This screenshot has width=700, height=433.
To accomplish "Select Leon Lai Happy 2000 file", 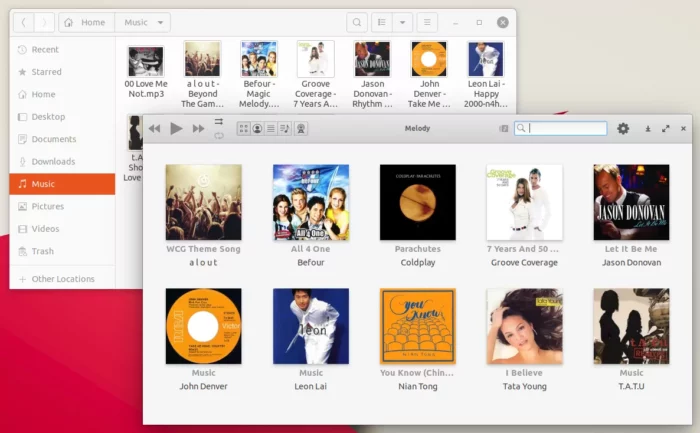I will pyautogui.click(x=486, y=75).
